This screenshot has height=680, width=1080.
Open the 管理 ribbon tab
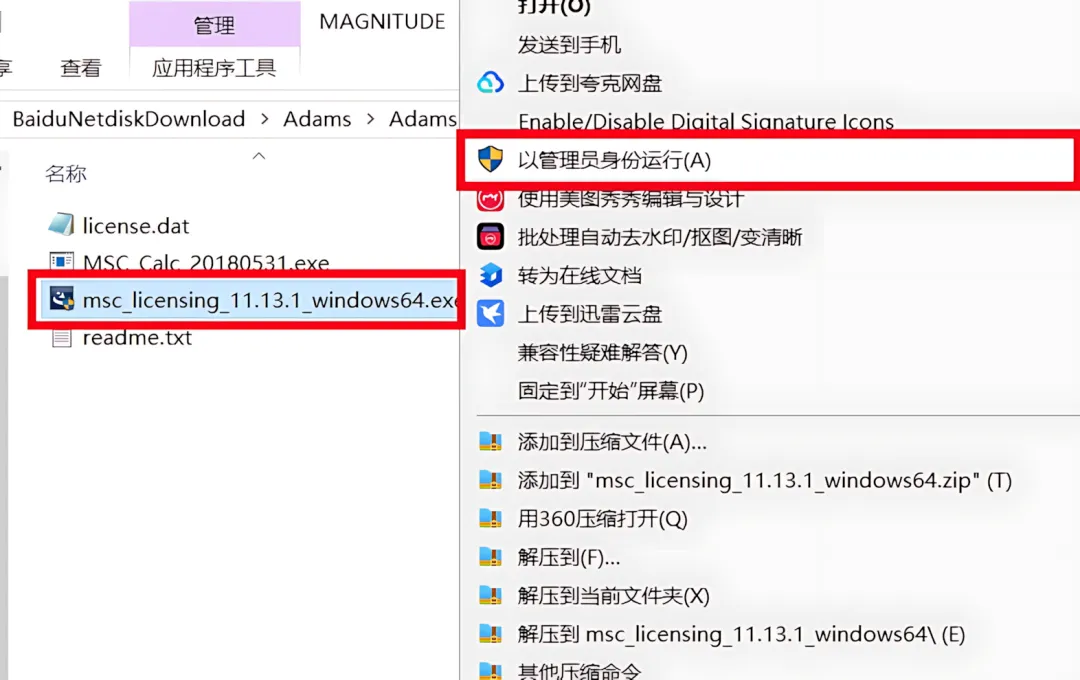point(214,25)
